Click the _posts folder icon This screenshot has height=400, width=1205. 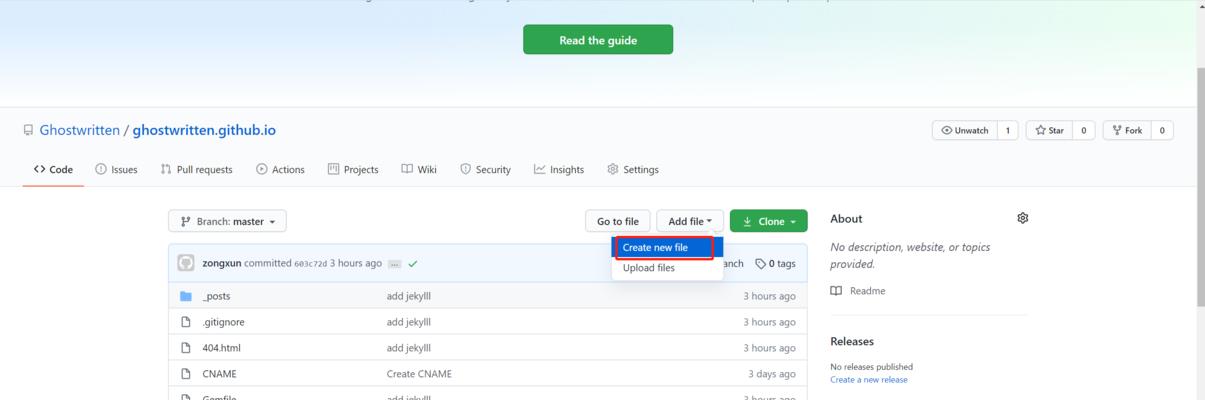tap(185, 296)
